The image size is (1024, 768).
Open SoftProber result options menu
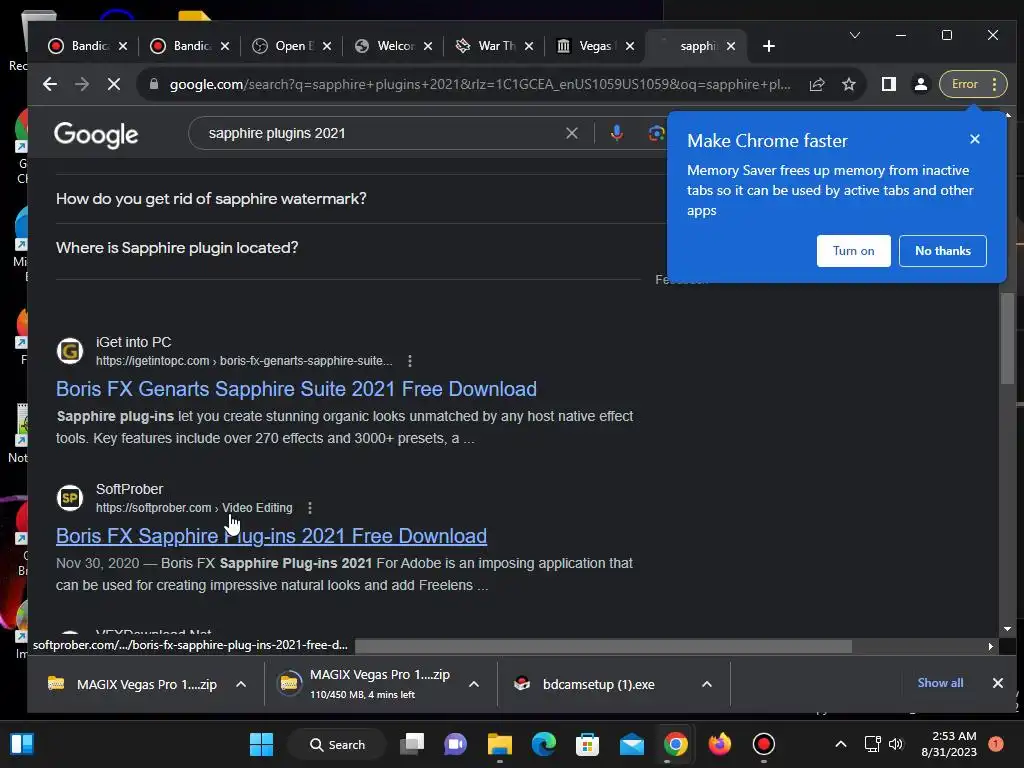[310, 508]
